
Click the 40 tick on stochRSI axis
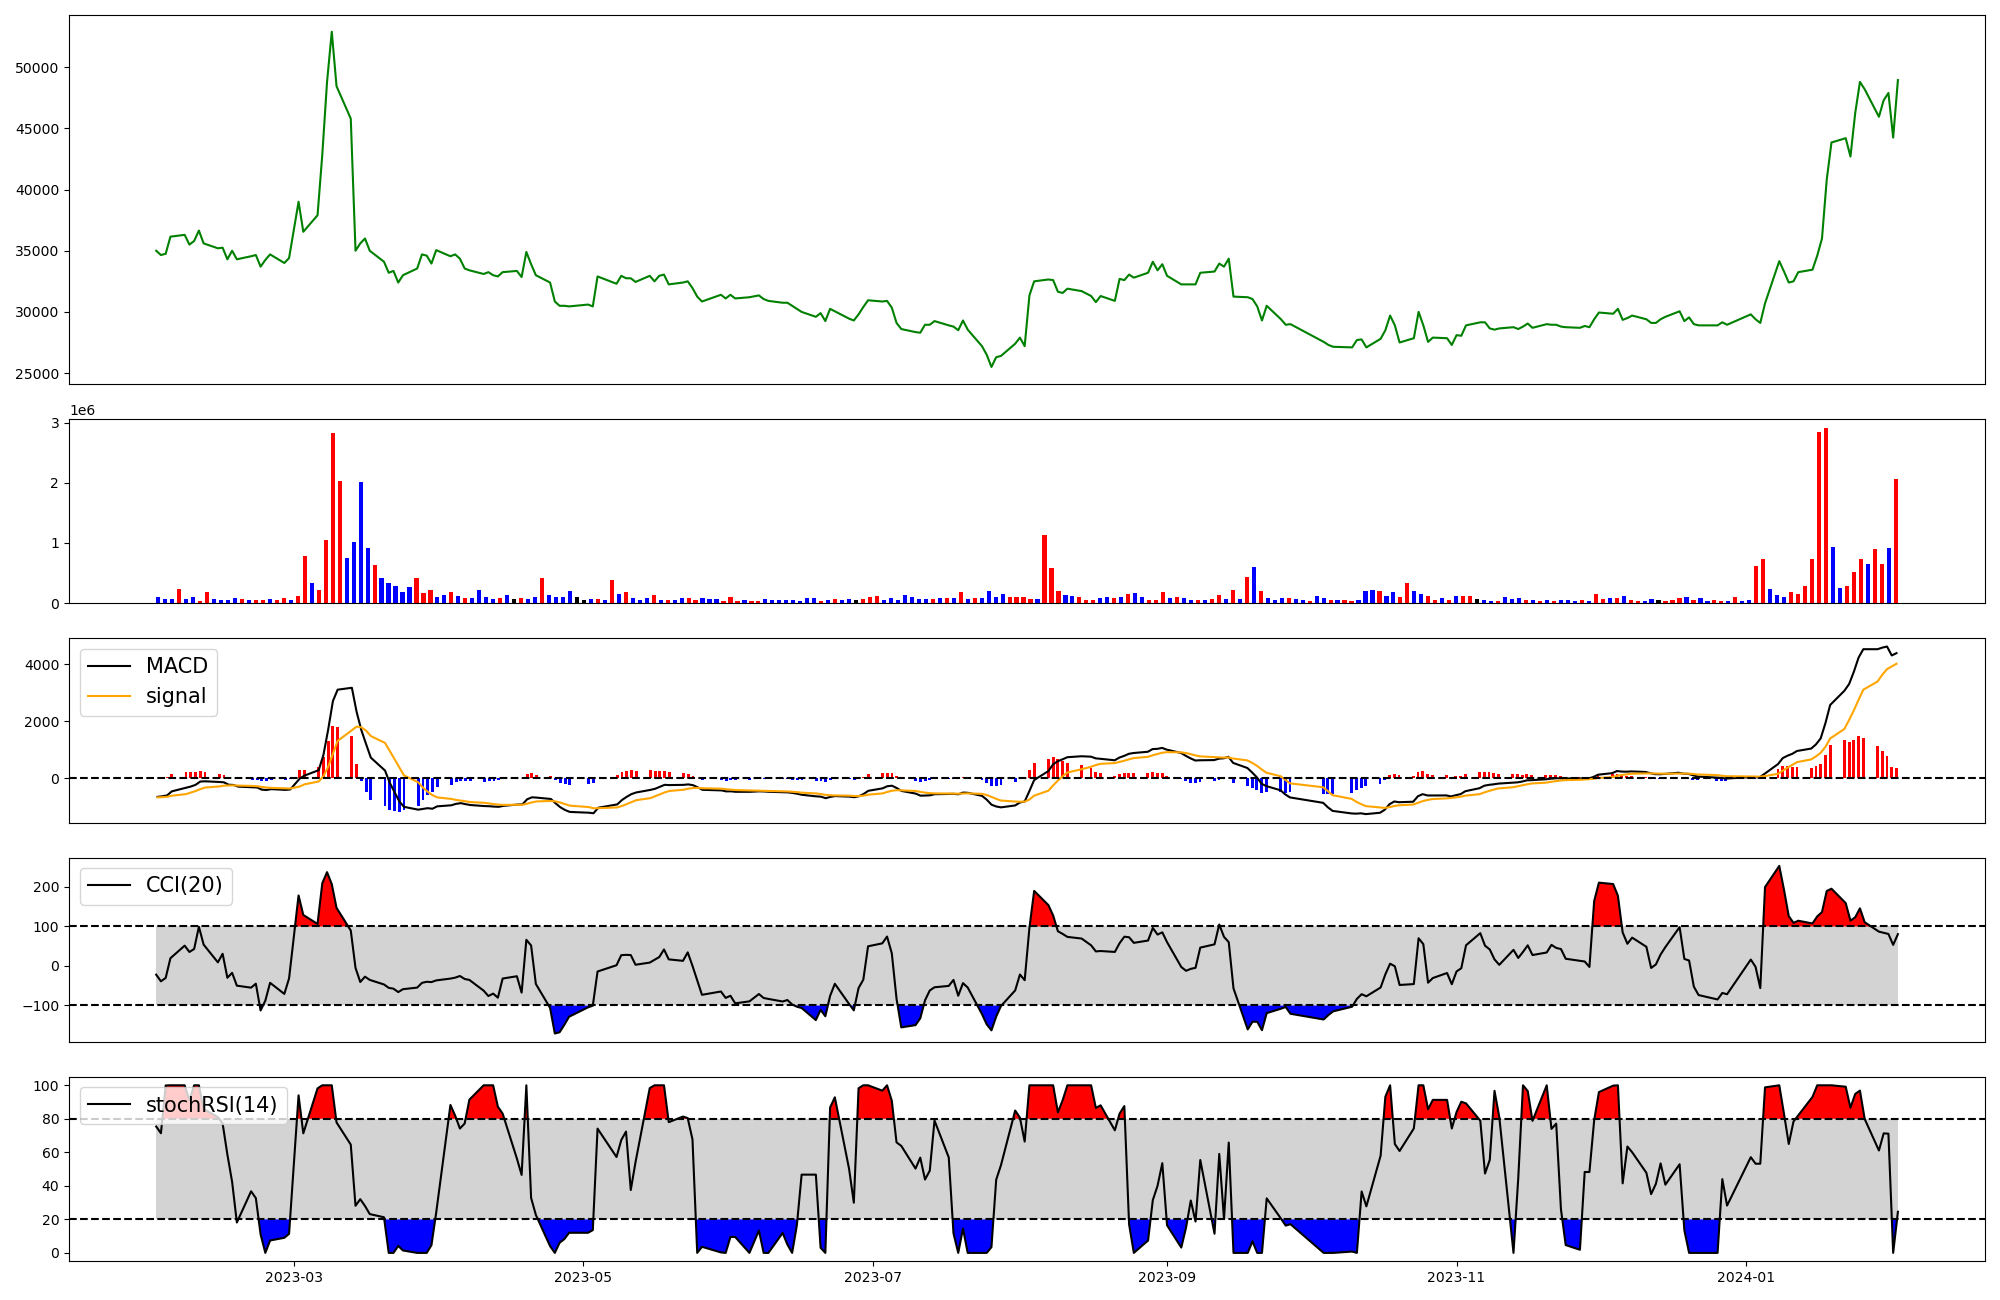(51, 1186)
